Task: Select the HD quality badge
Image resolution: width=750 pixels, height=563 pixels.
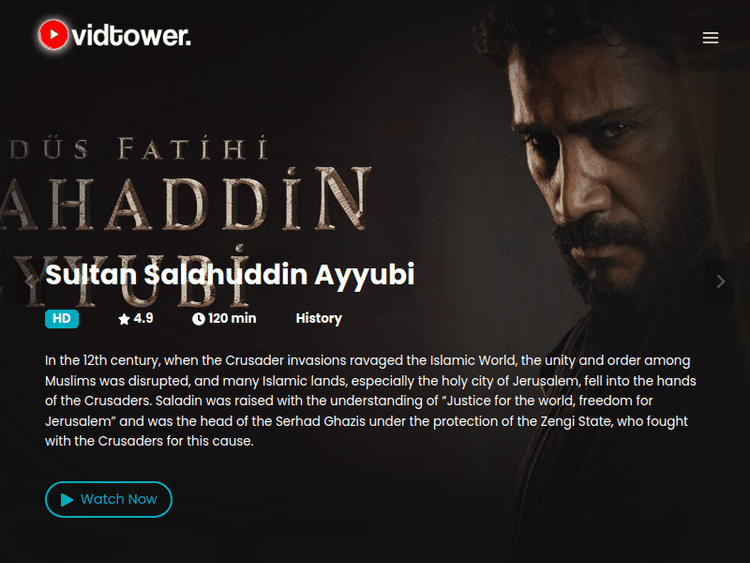Action: click(x=62, y=319)
